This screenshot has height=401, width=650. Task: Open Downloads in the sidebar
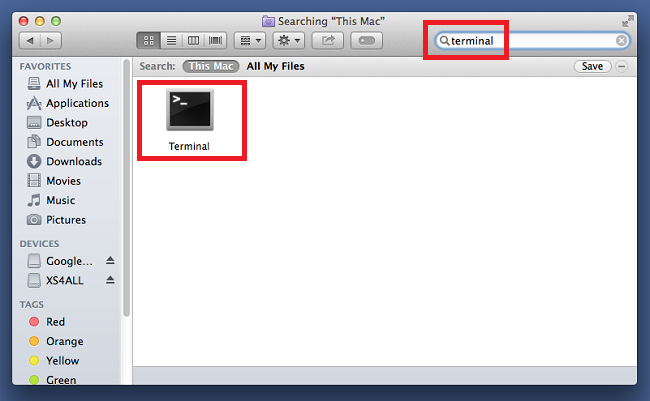pyautogui.click(x=73, y=161)
